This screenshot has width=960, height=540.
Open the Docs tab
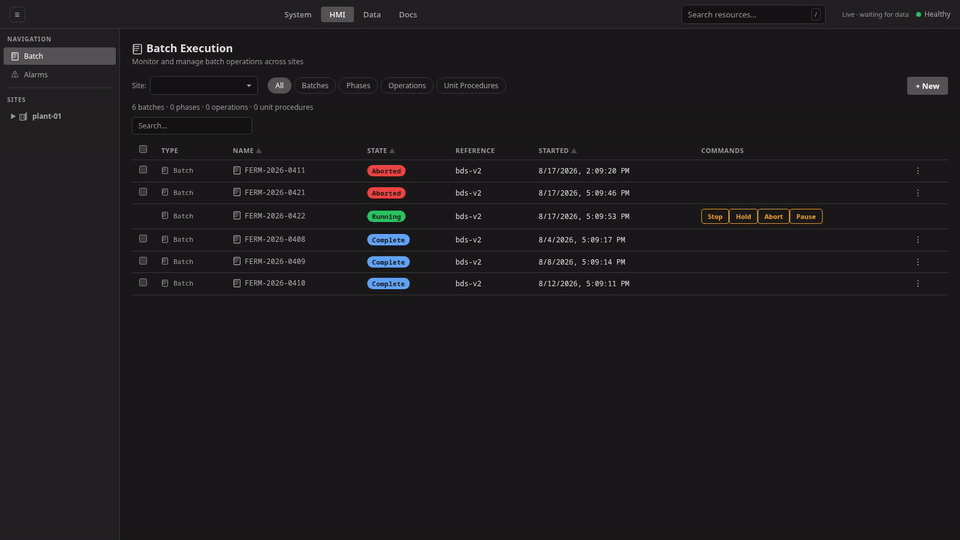[x=408, y=15]
